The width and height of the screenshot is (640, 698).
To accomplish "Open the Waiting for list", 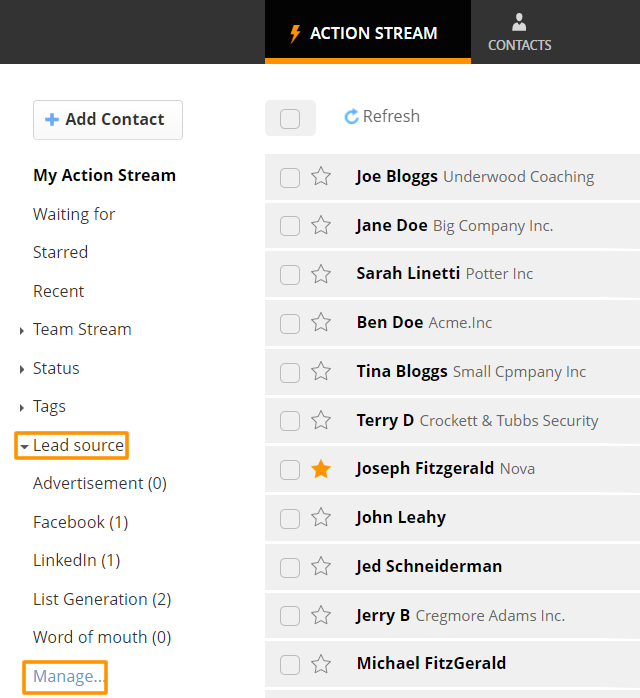I will (74, 214).
